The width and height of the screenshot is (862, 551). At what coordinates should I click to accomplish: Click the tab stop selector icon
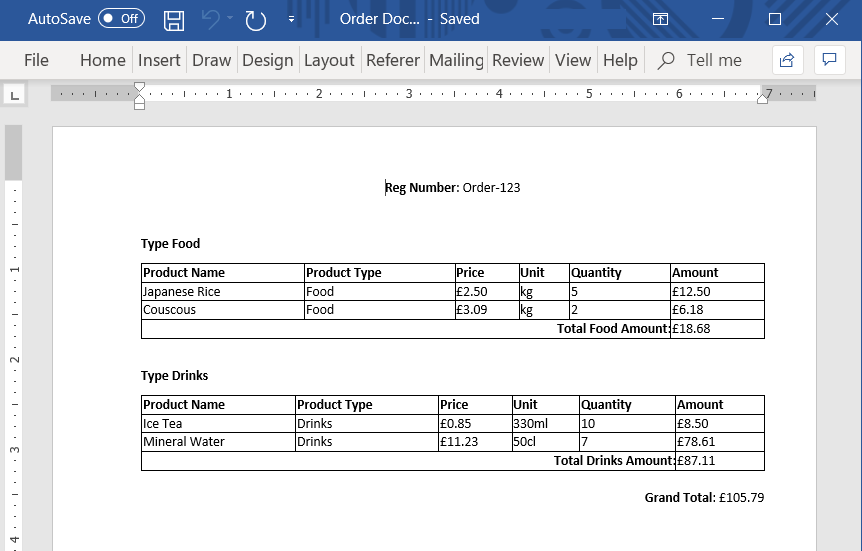(x=15, y=95)
